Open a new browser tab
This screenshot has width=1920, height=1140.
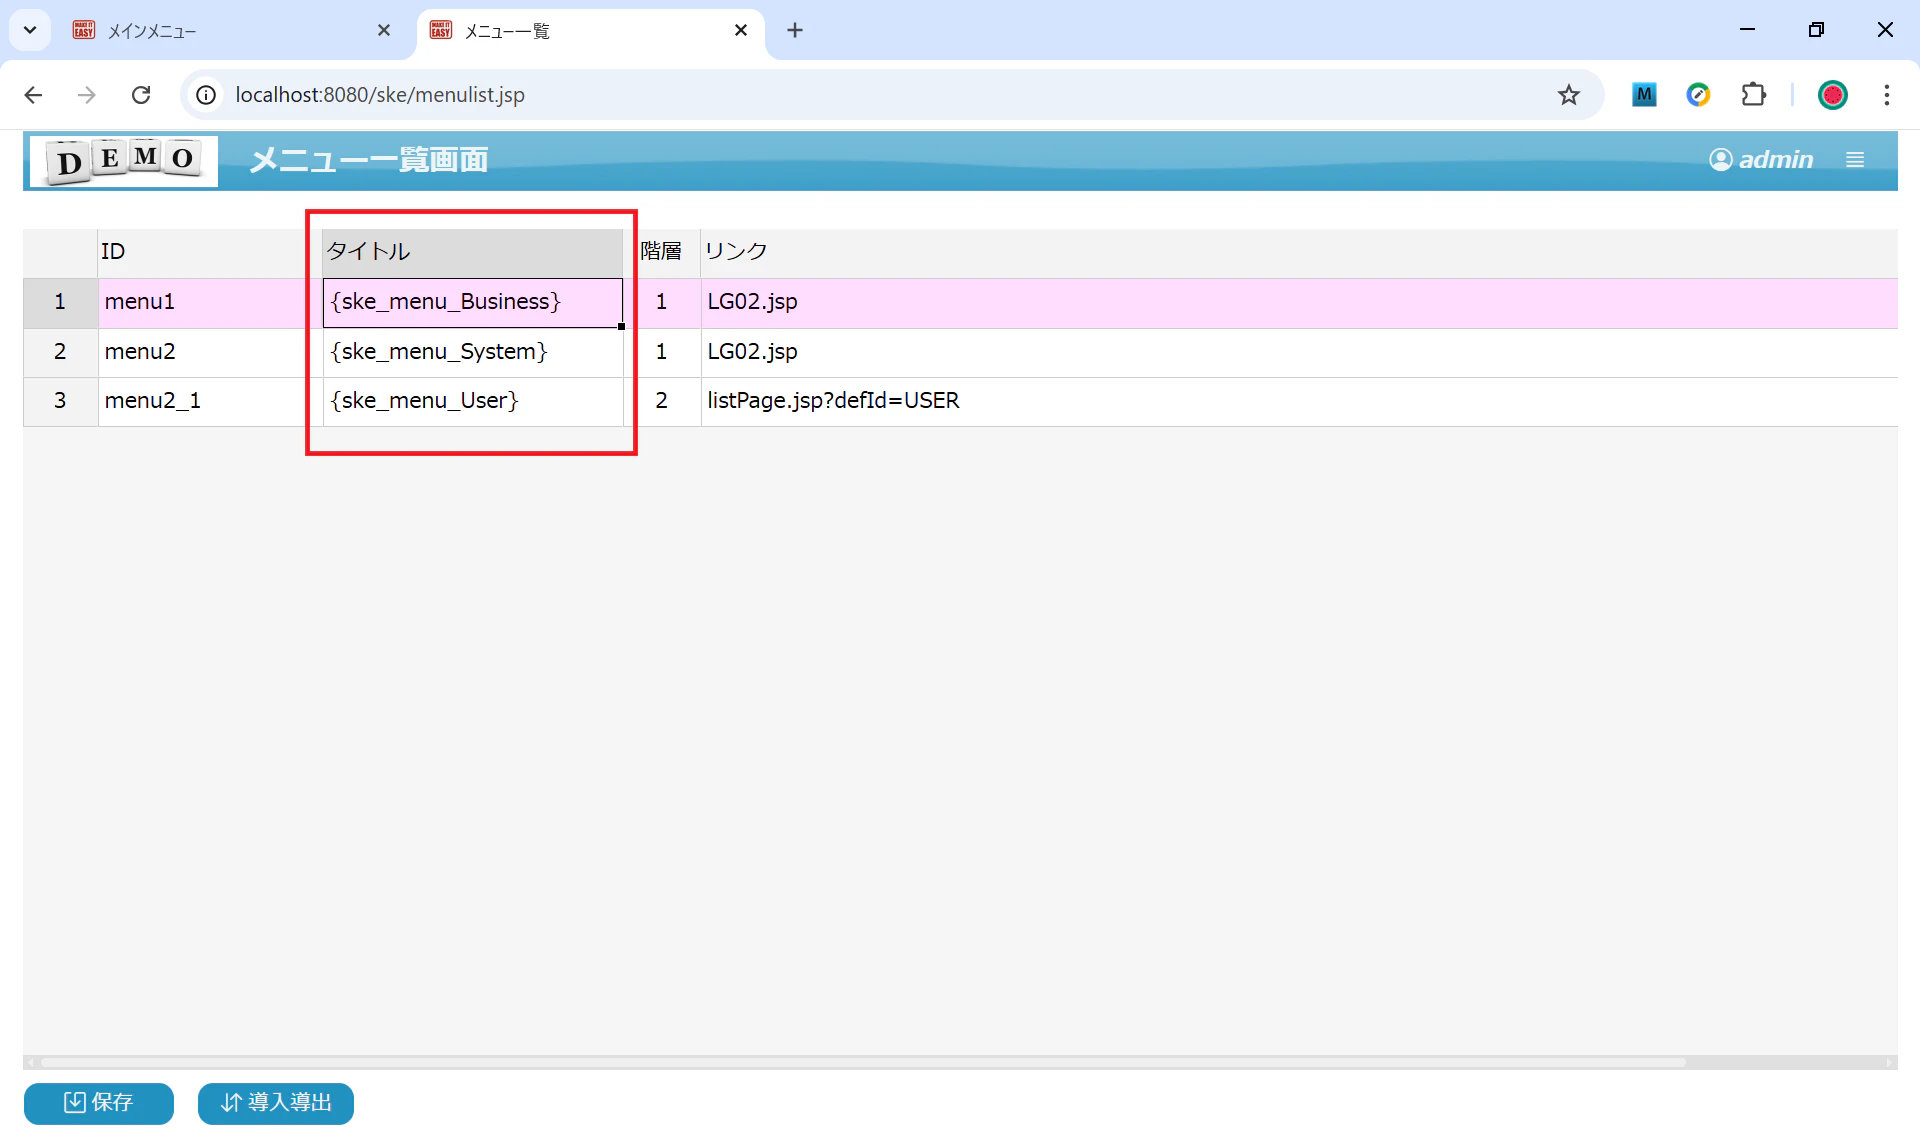coord(795,31)
